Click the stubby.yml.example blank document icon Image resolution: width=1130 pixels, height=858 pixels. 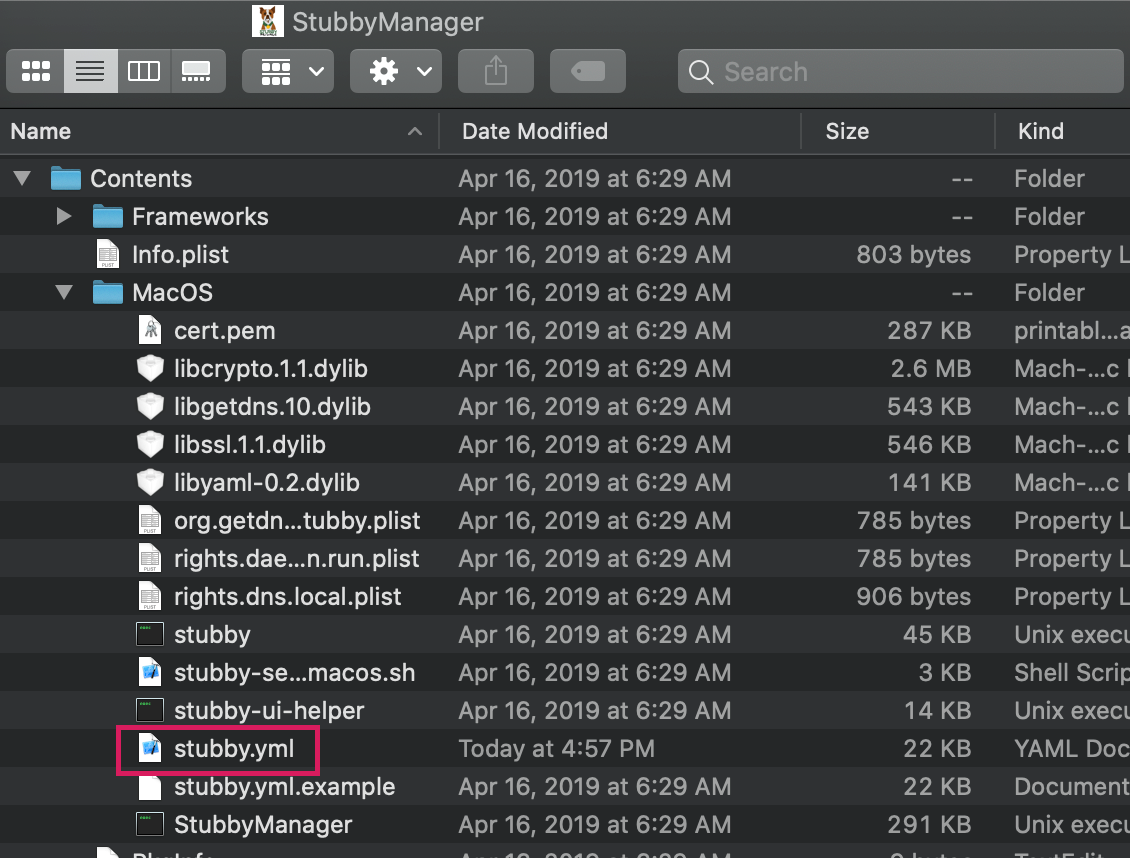click(x=150, y=787)
